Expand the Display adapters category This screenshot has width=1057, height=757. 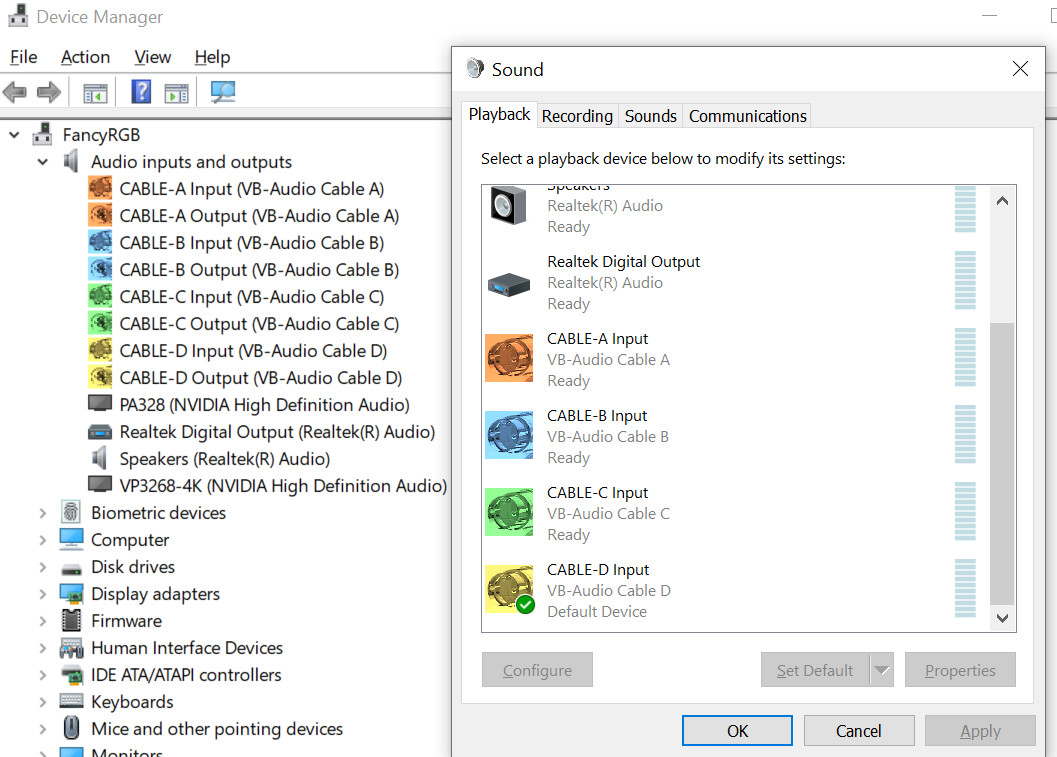click(x=42, y=594)
